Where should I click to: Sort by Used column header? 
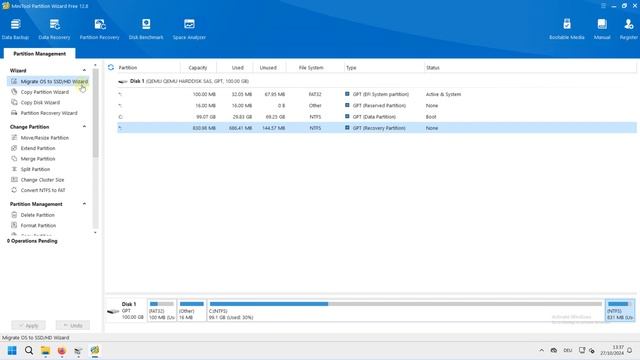[238, 68]
